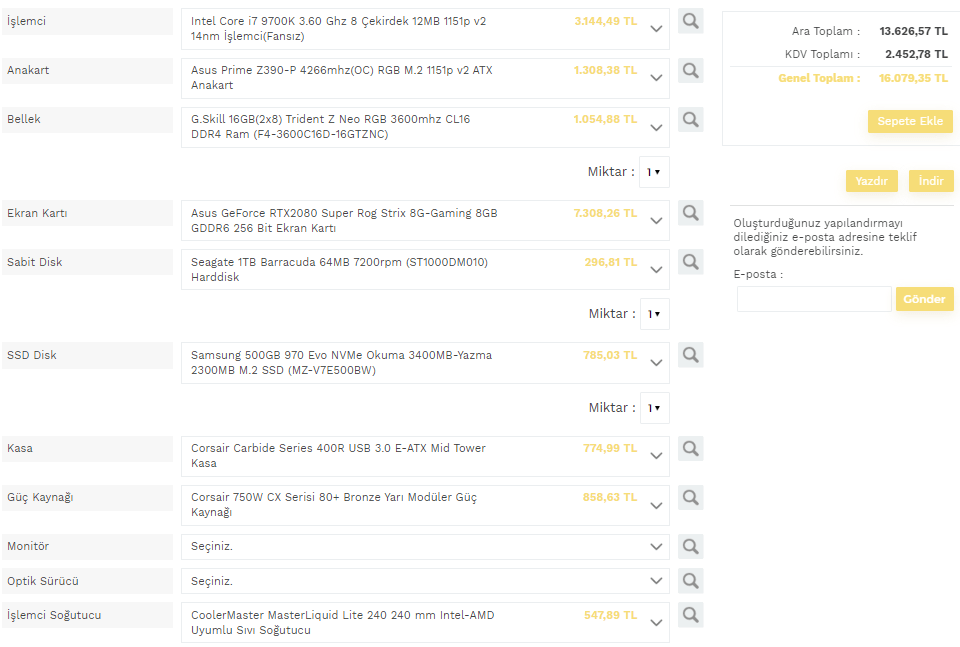Click the magnifier icon beside Anakart

point(690,70)
